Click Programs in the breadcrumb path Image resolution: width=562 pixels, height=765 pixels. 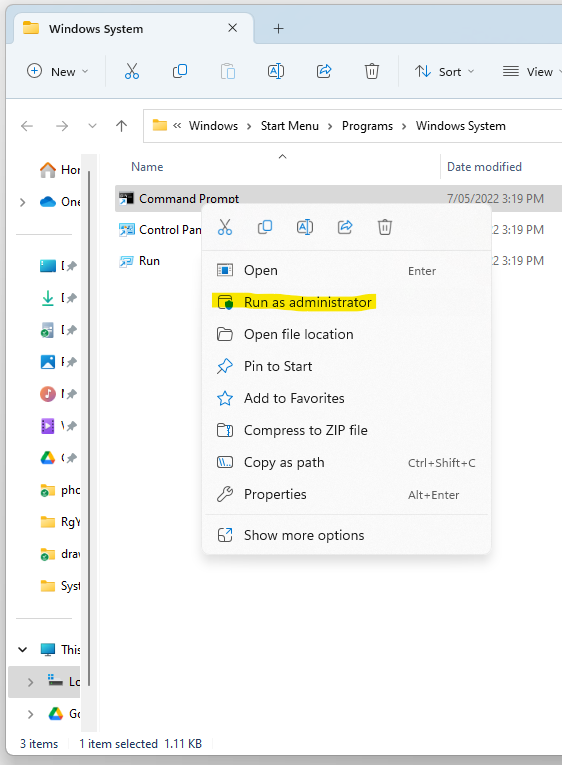(x=367, y=126)
